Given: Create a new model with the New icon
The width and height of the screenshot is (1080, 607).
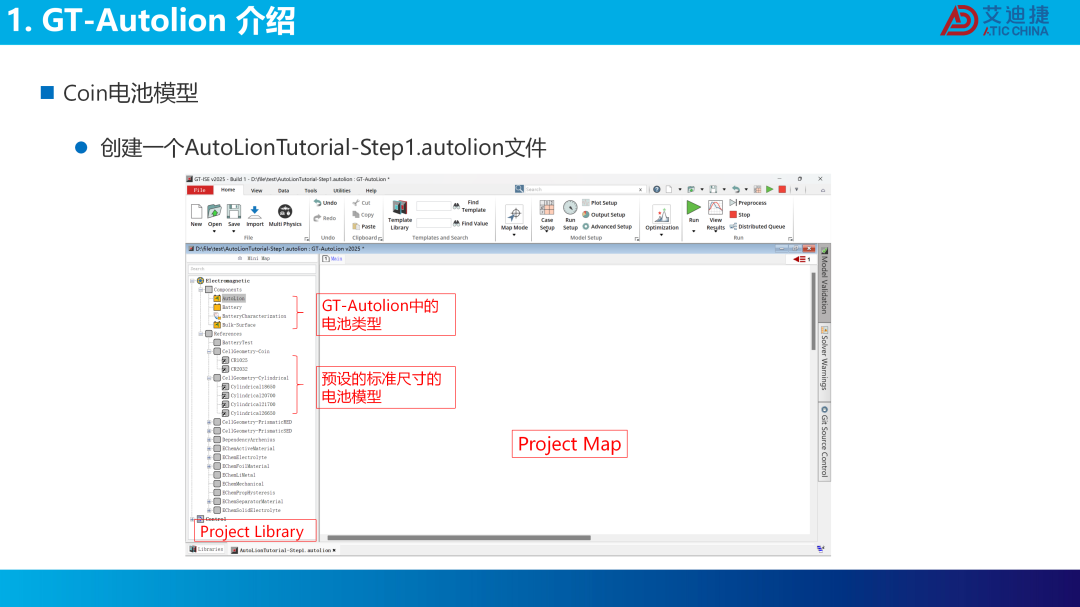Looking at the screenshot, I should pyautogui.click(x=196, y=214).
